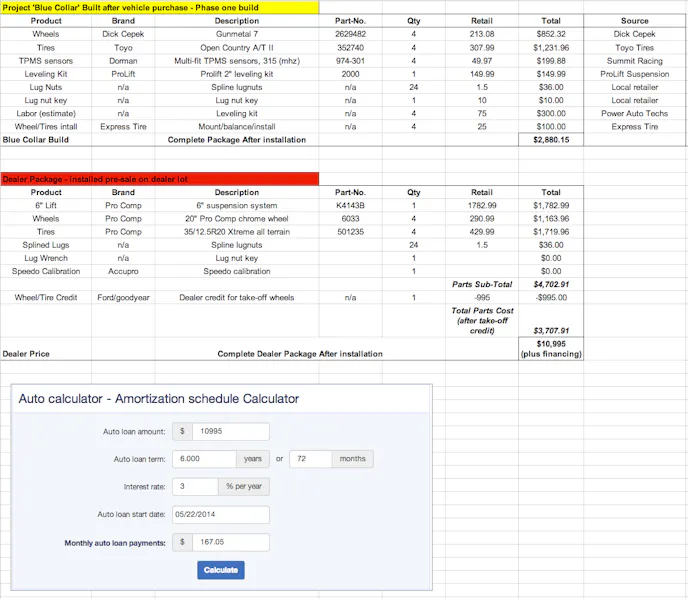Click the Source column header cell
Screen dimensions: 688x599
[635, 20]
